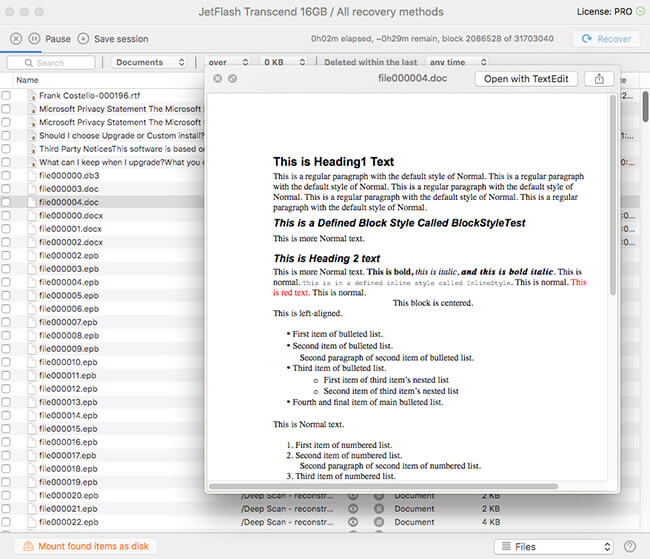The height and width of the screenshot is (559, 650).
Task: Check the box for file000003.doc
Action: [x=6, y=189]
